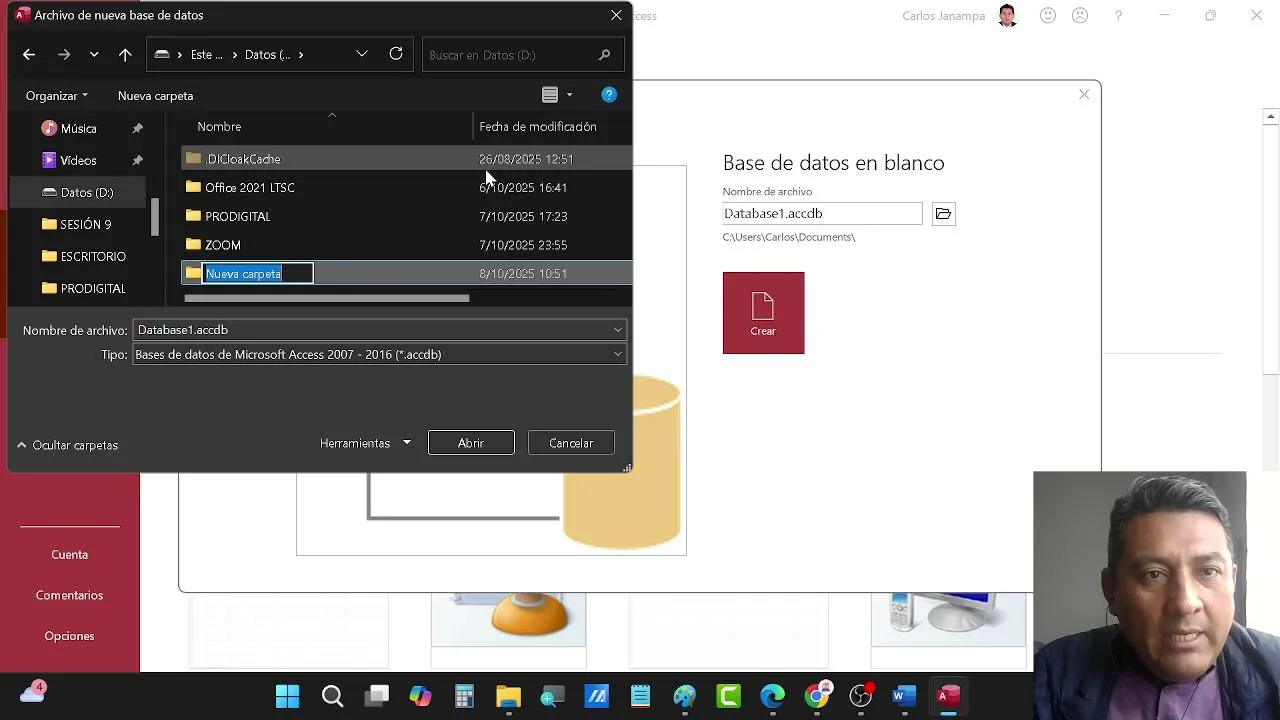The width and height of the screenshot is (1280, 720).
Task: Open Microsoft Edge from the taskbar
Action: click(773, 696)
